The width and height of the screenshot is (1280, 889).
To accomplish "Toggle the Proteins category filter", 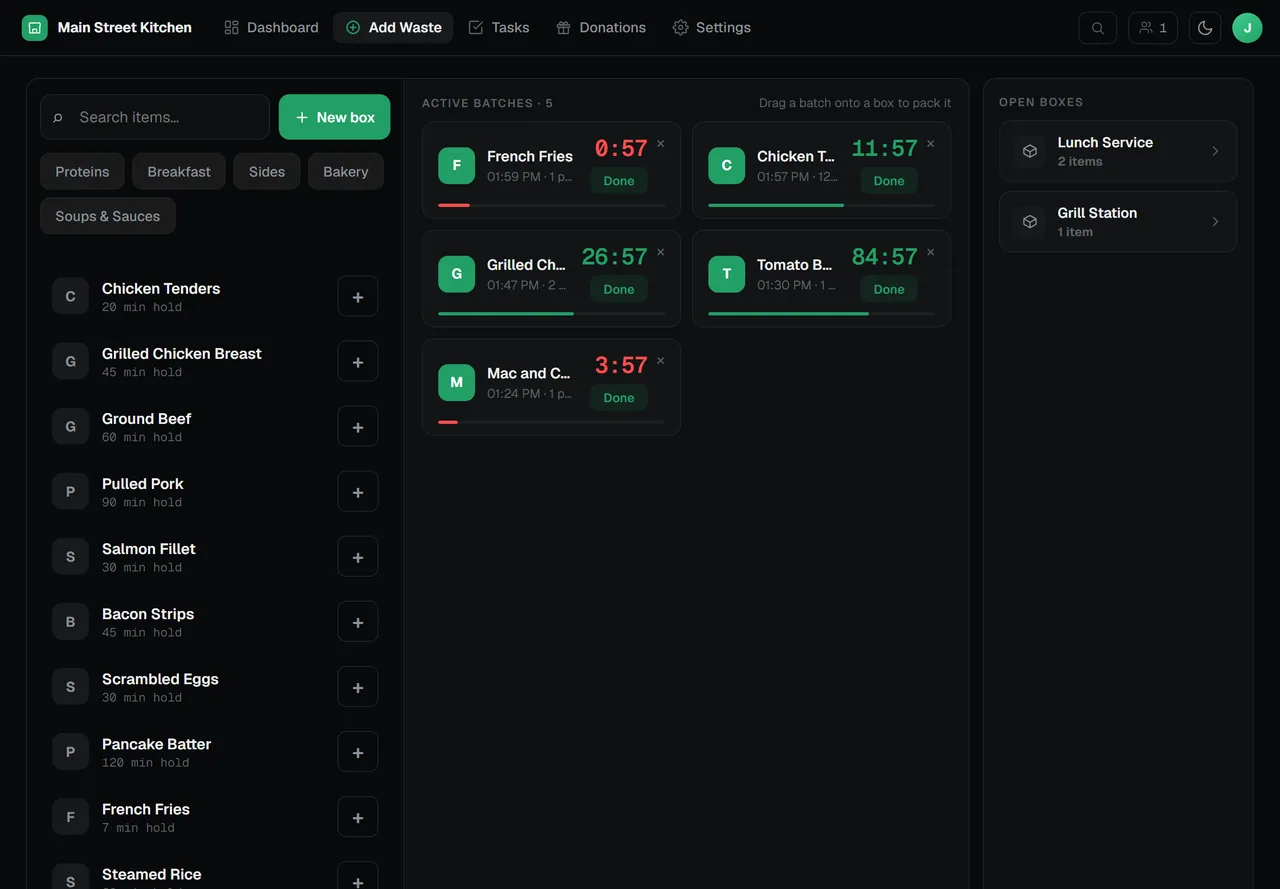I will (x=82, y=172).
